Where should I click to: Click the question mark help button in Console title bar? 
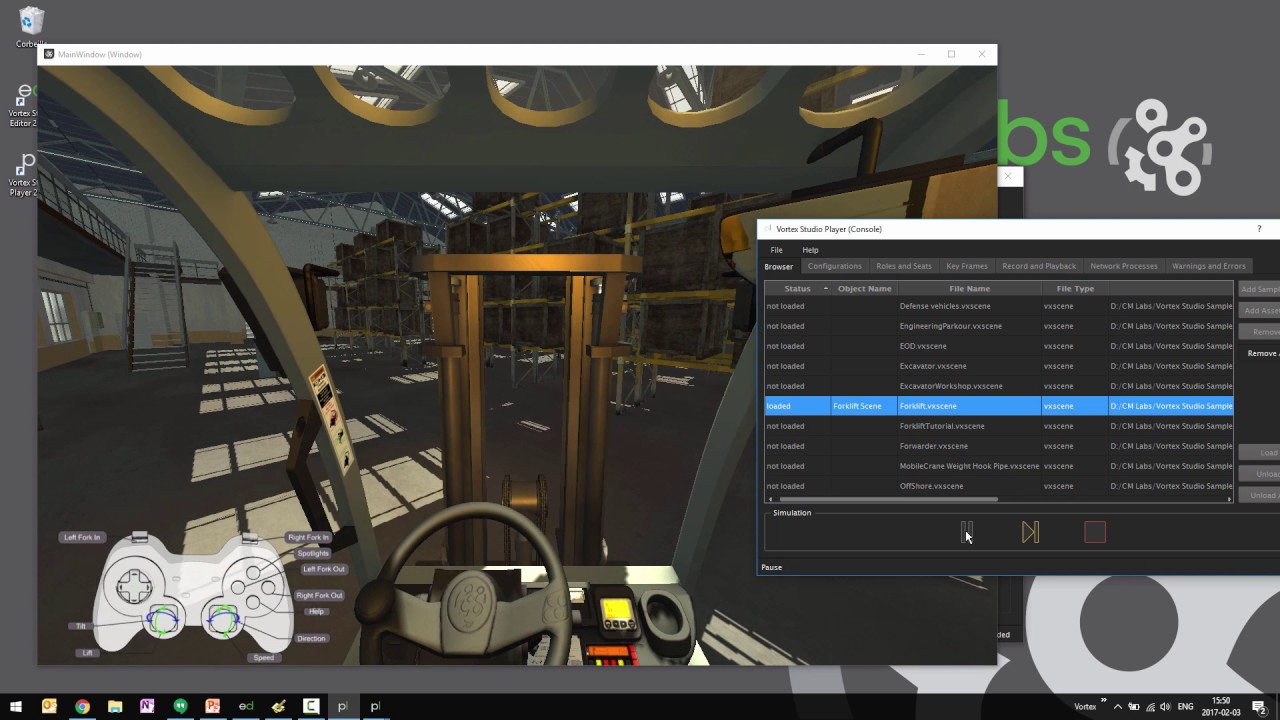pos(1259,229)
